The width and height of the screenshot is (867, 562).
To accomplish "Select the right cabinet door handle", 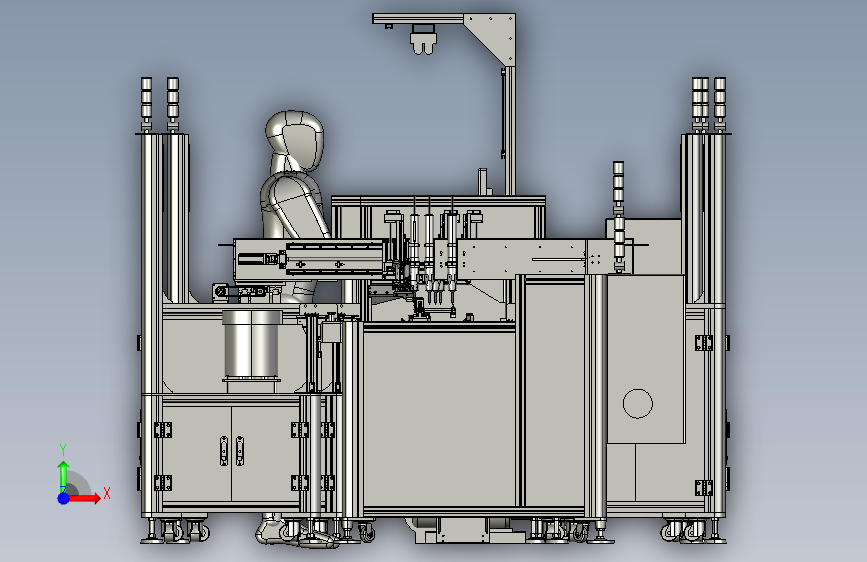I will (240, 451).
